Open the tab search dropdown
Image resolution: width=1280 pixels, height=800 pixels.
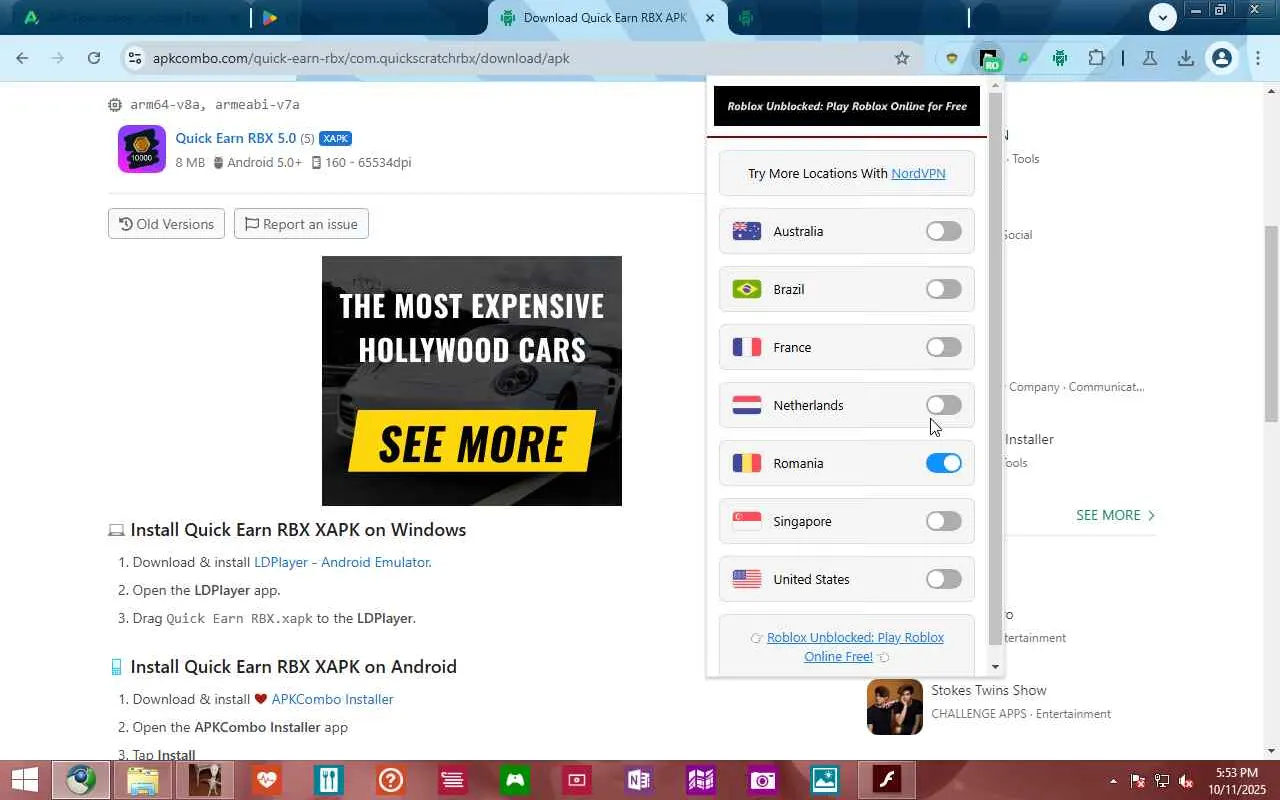pyautogui.click(x=1162, y=17)
